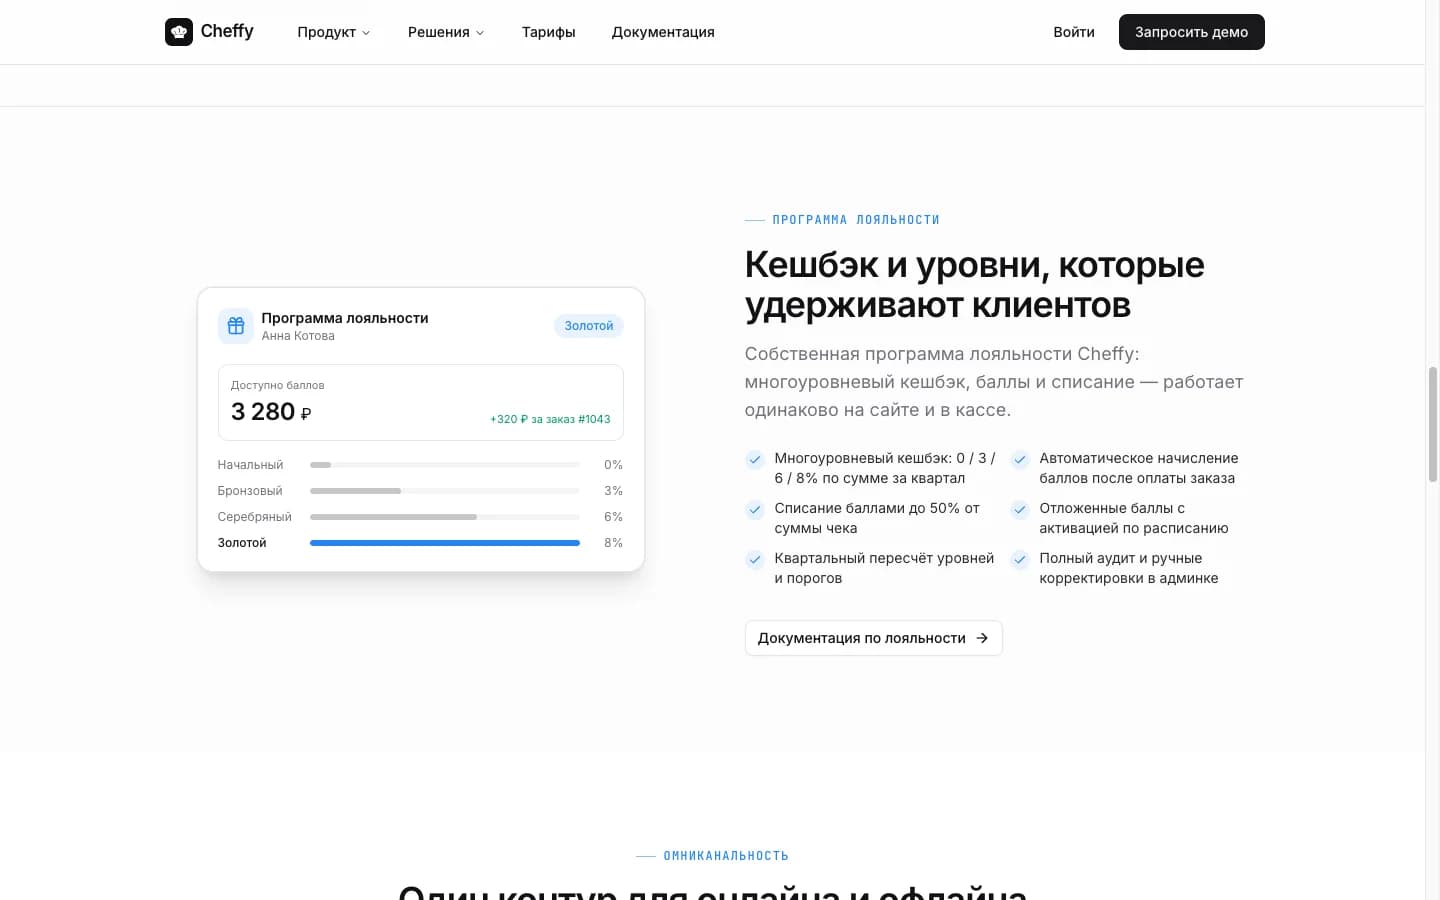Click the 8% cashback value
1440x900 pixels.
tap(613, 543)
